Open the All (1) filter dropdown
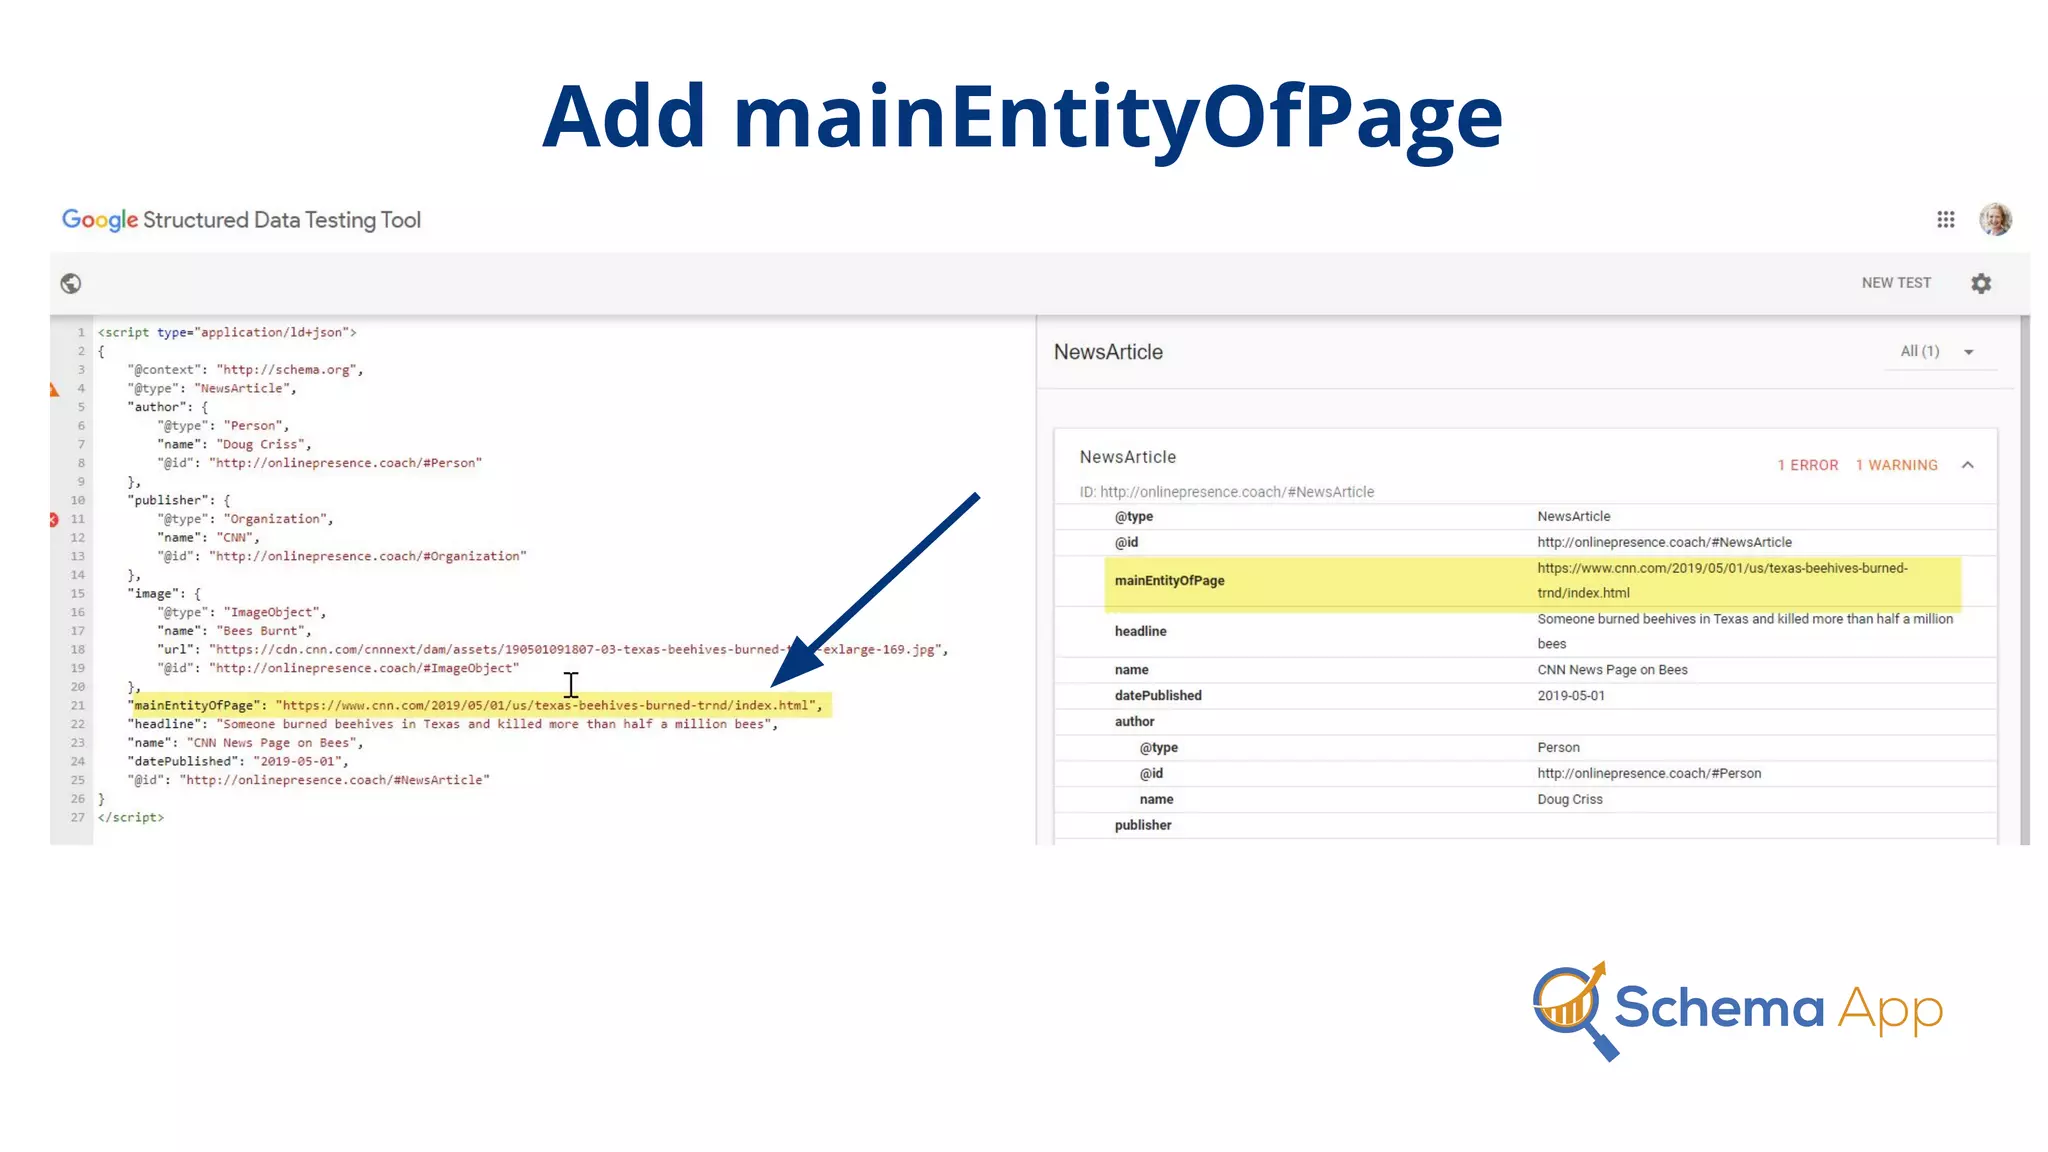The image size is (2048, 1152). click(x=1938, y=352)
